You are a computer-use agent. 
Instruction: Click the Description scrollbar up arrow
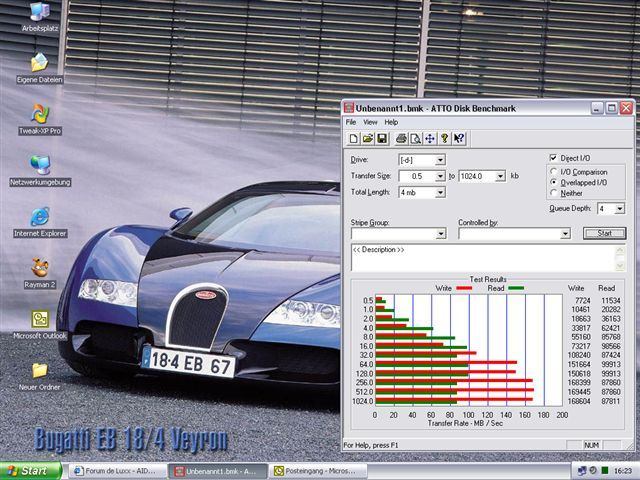(x=620, y=249)
